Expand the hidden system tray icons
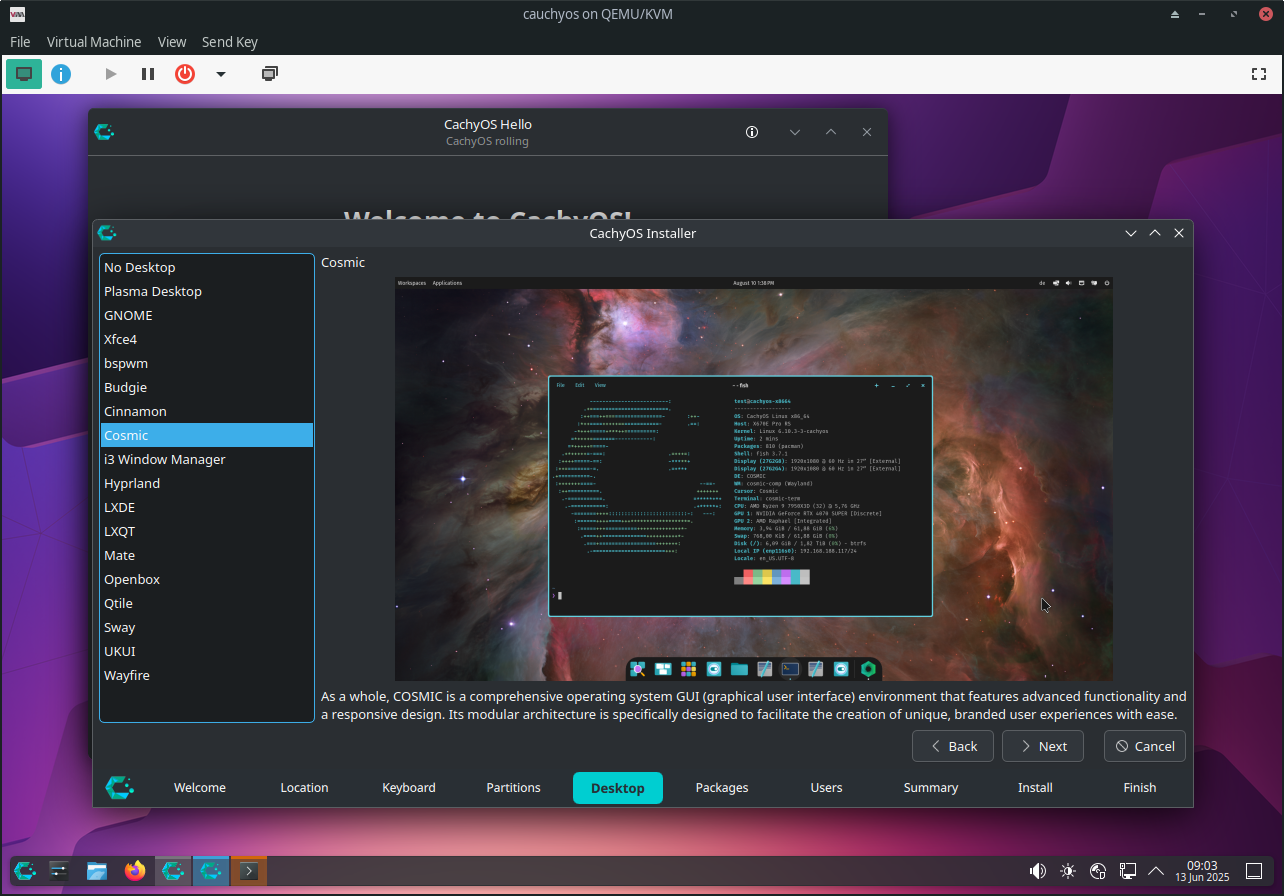The width and height of the screenshot is (1284, 896). [1156, 871]
